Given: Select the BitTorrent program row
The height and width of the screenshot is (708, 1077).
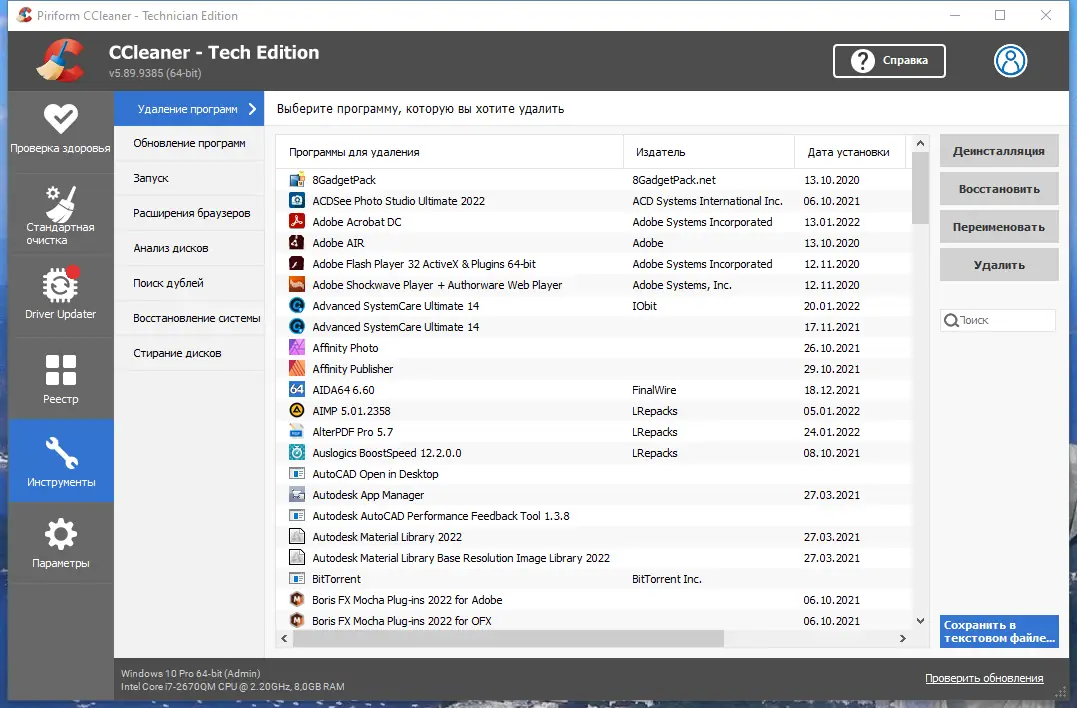Looking at the screenshot, I should (x=336, y=579).
